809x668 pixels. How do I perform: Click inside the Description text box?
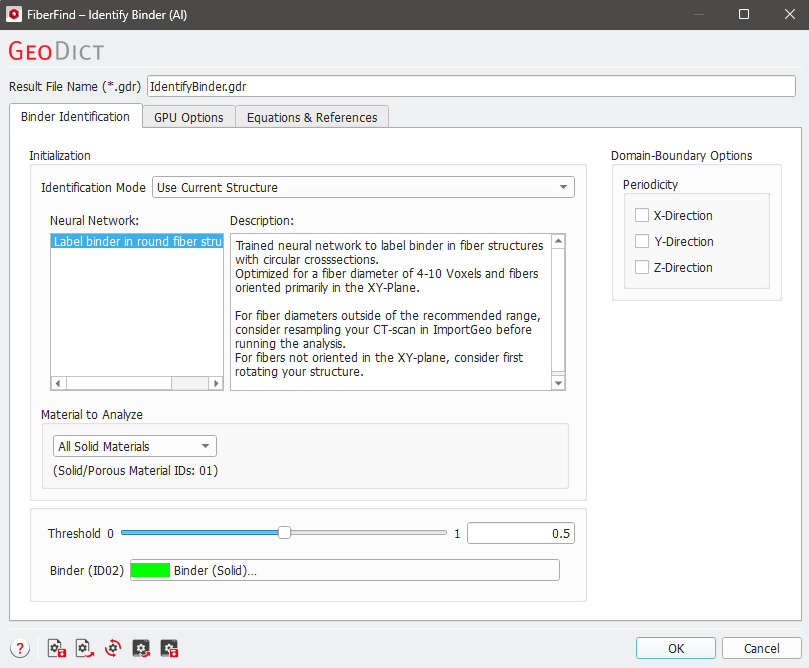click(391, 312)
